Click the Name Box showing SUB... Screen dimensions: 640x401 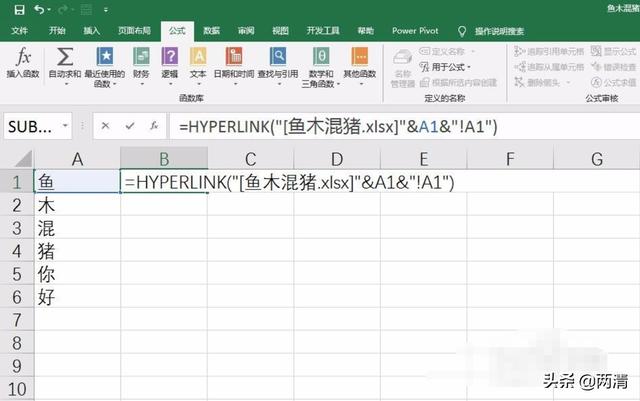32,127
